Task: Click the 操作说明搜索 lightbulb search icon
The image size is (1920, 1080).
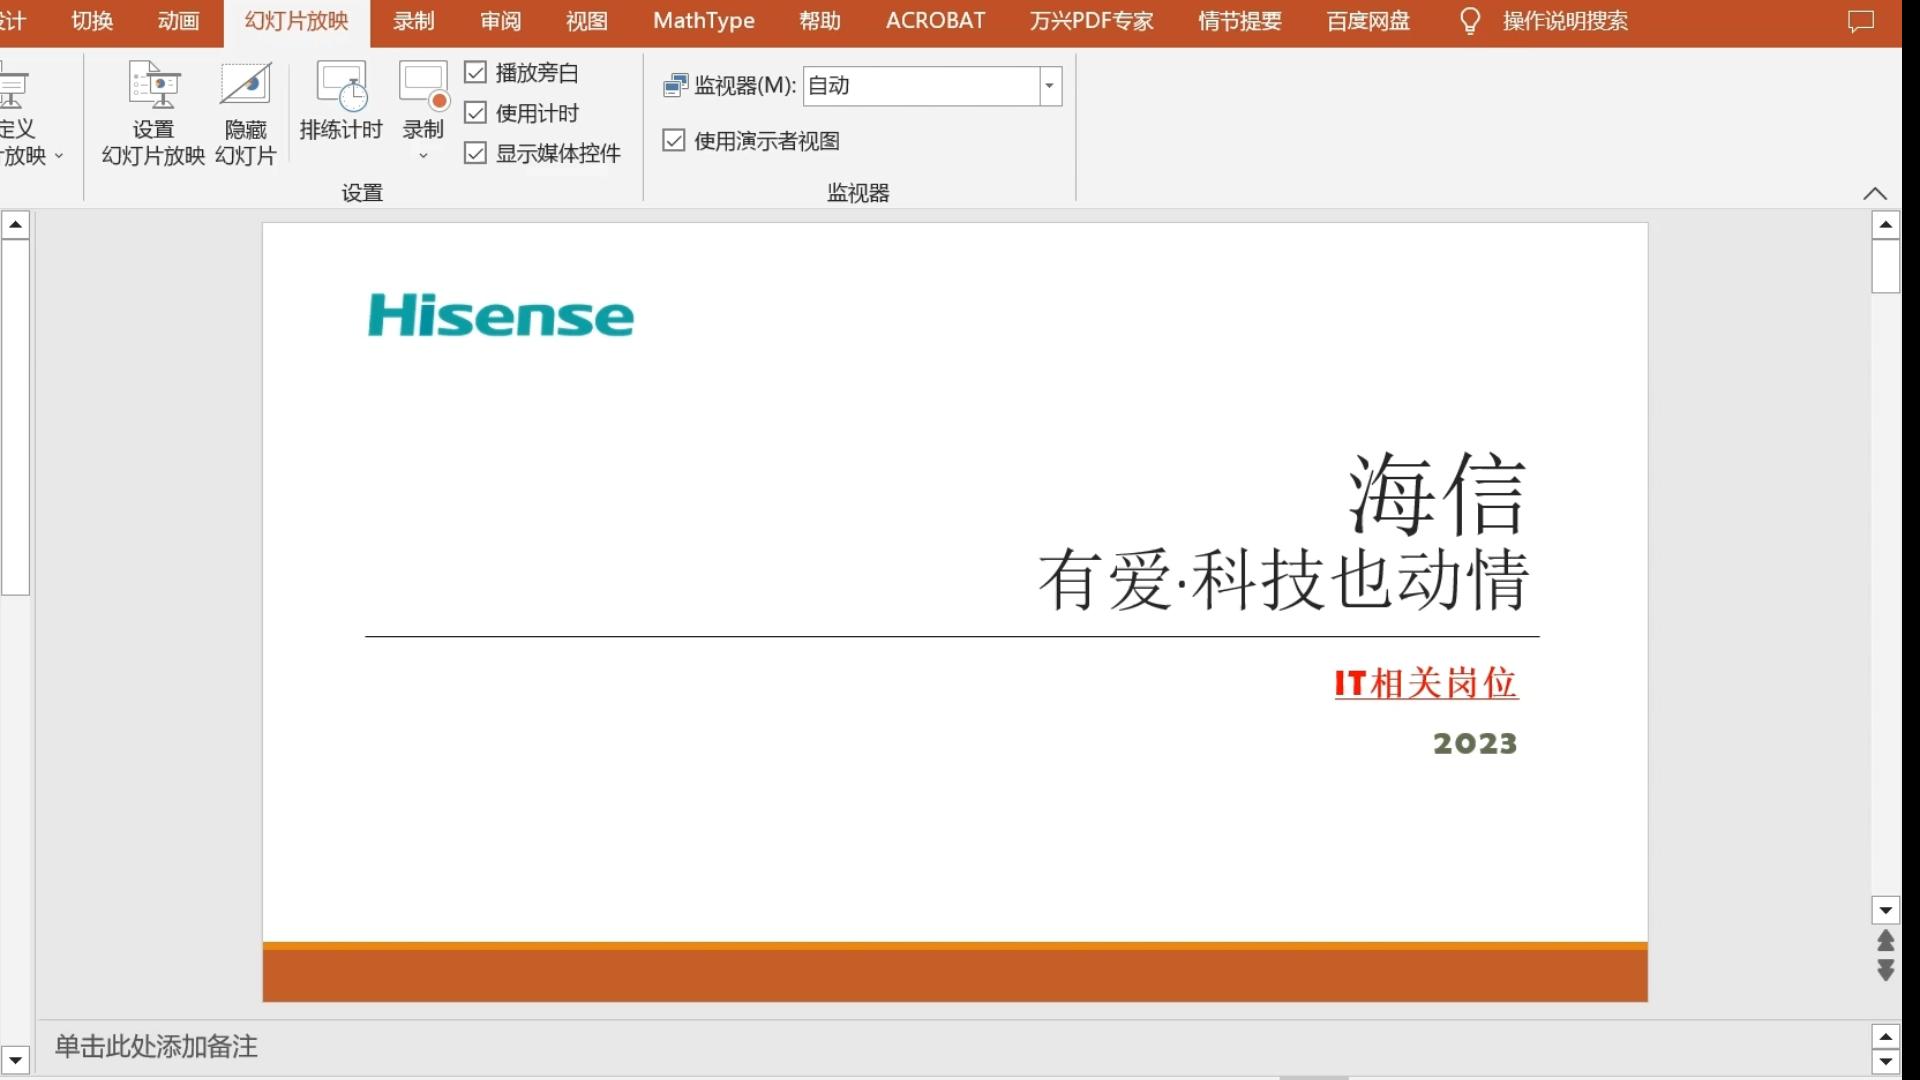Action: pyautogui.click(x=1469, y=20)
